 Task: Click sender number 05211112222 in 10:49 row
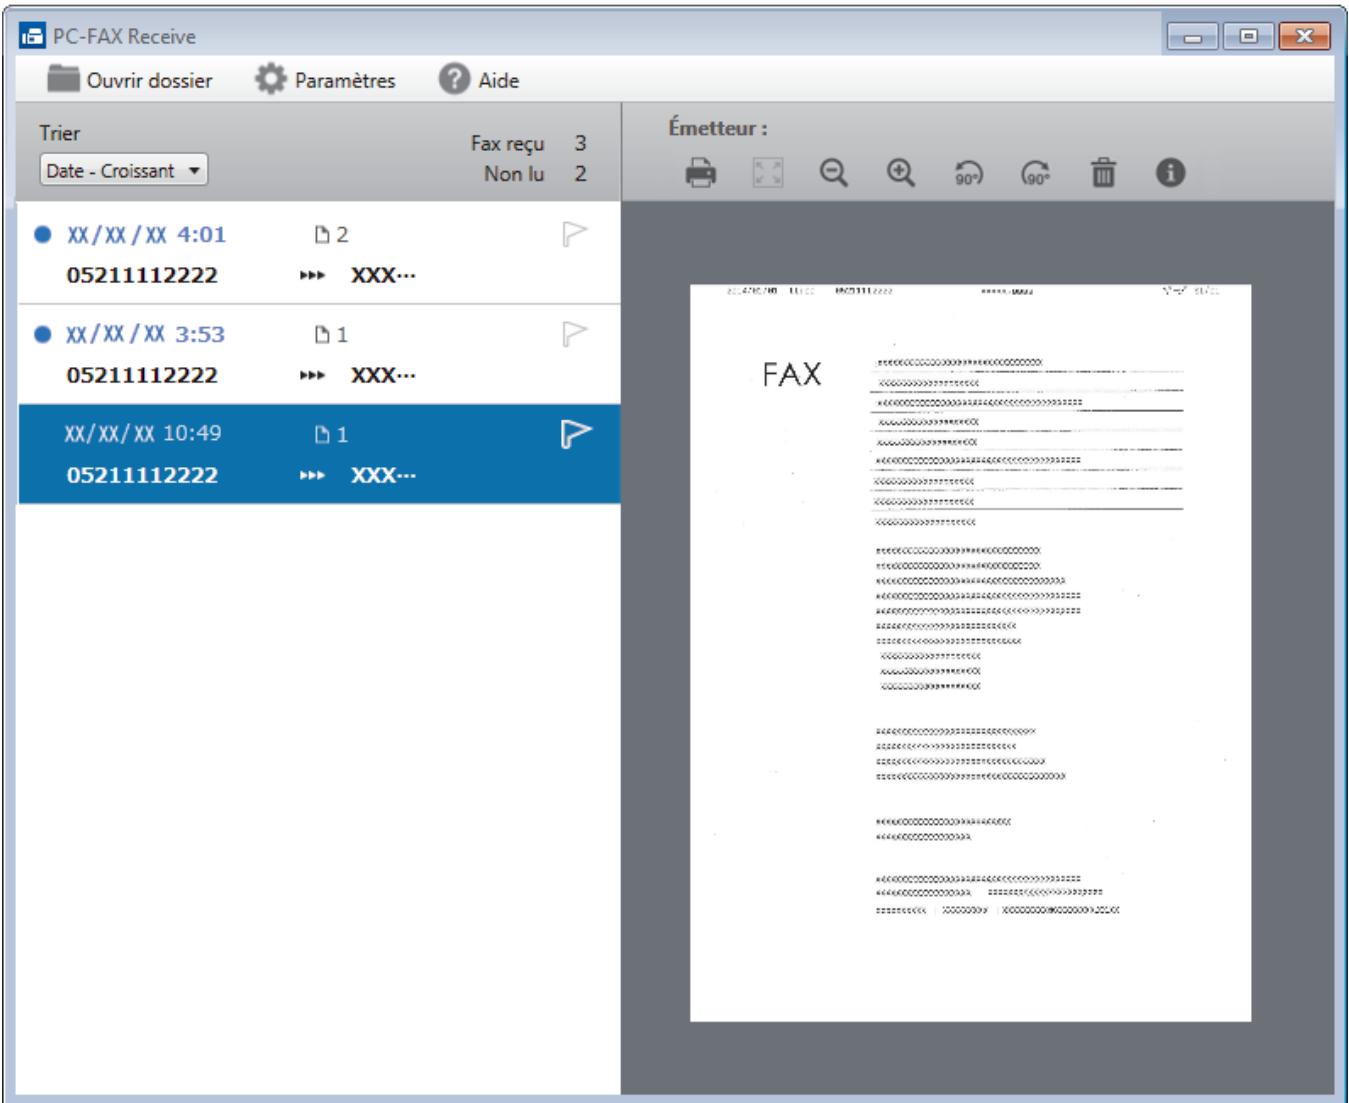point(142,475)
